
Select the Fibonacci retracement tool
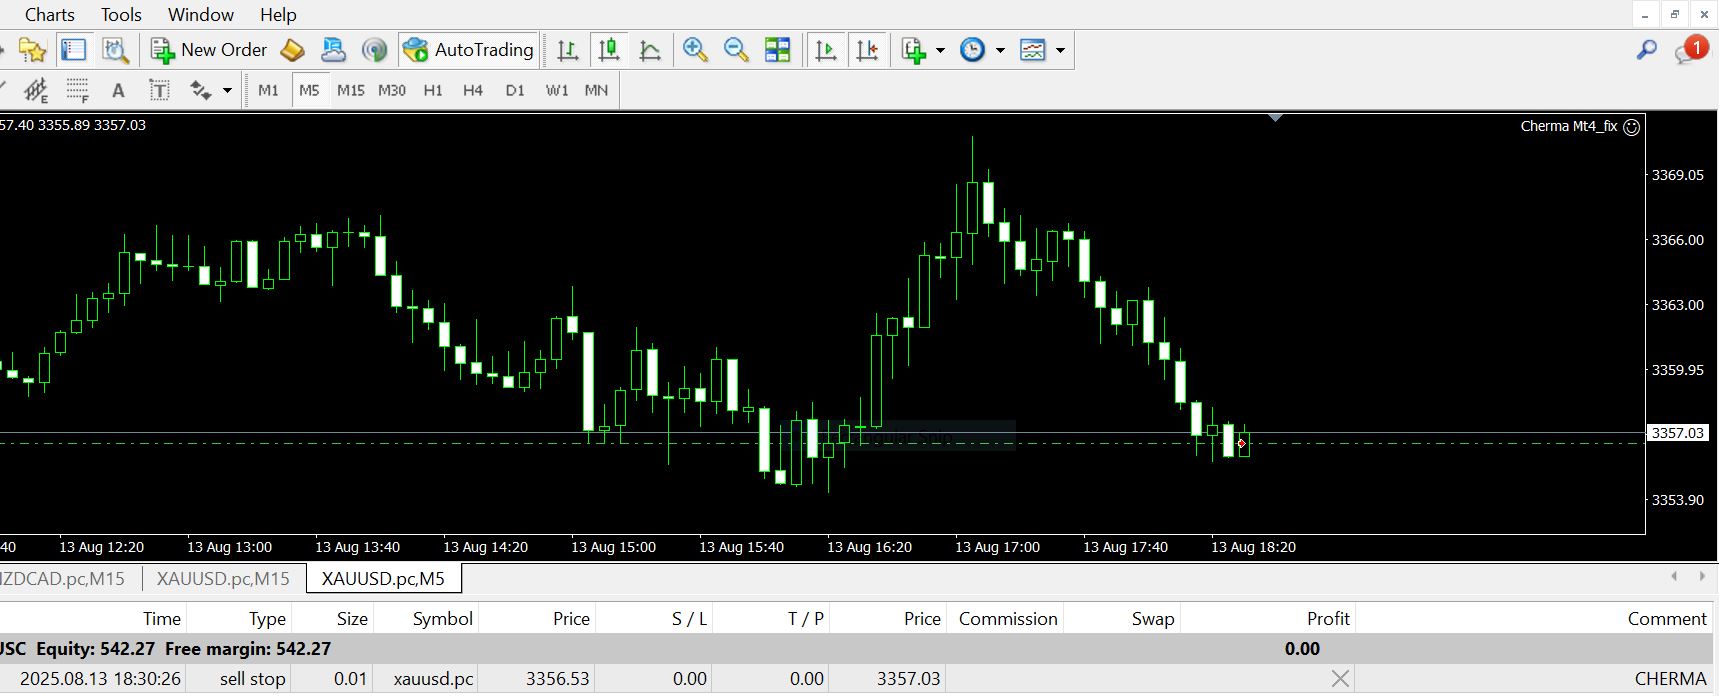coord(78,90)
